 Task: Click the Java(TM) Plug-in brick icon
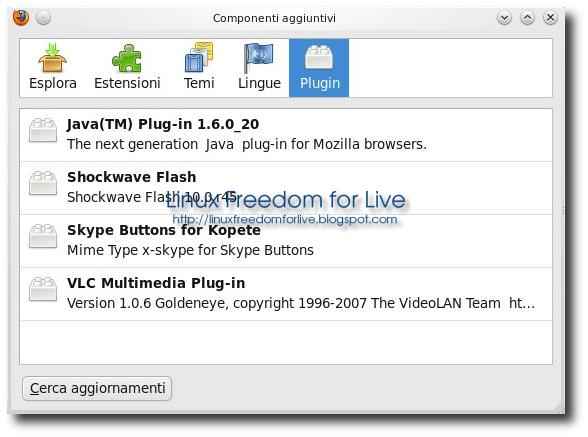[43, 130]
